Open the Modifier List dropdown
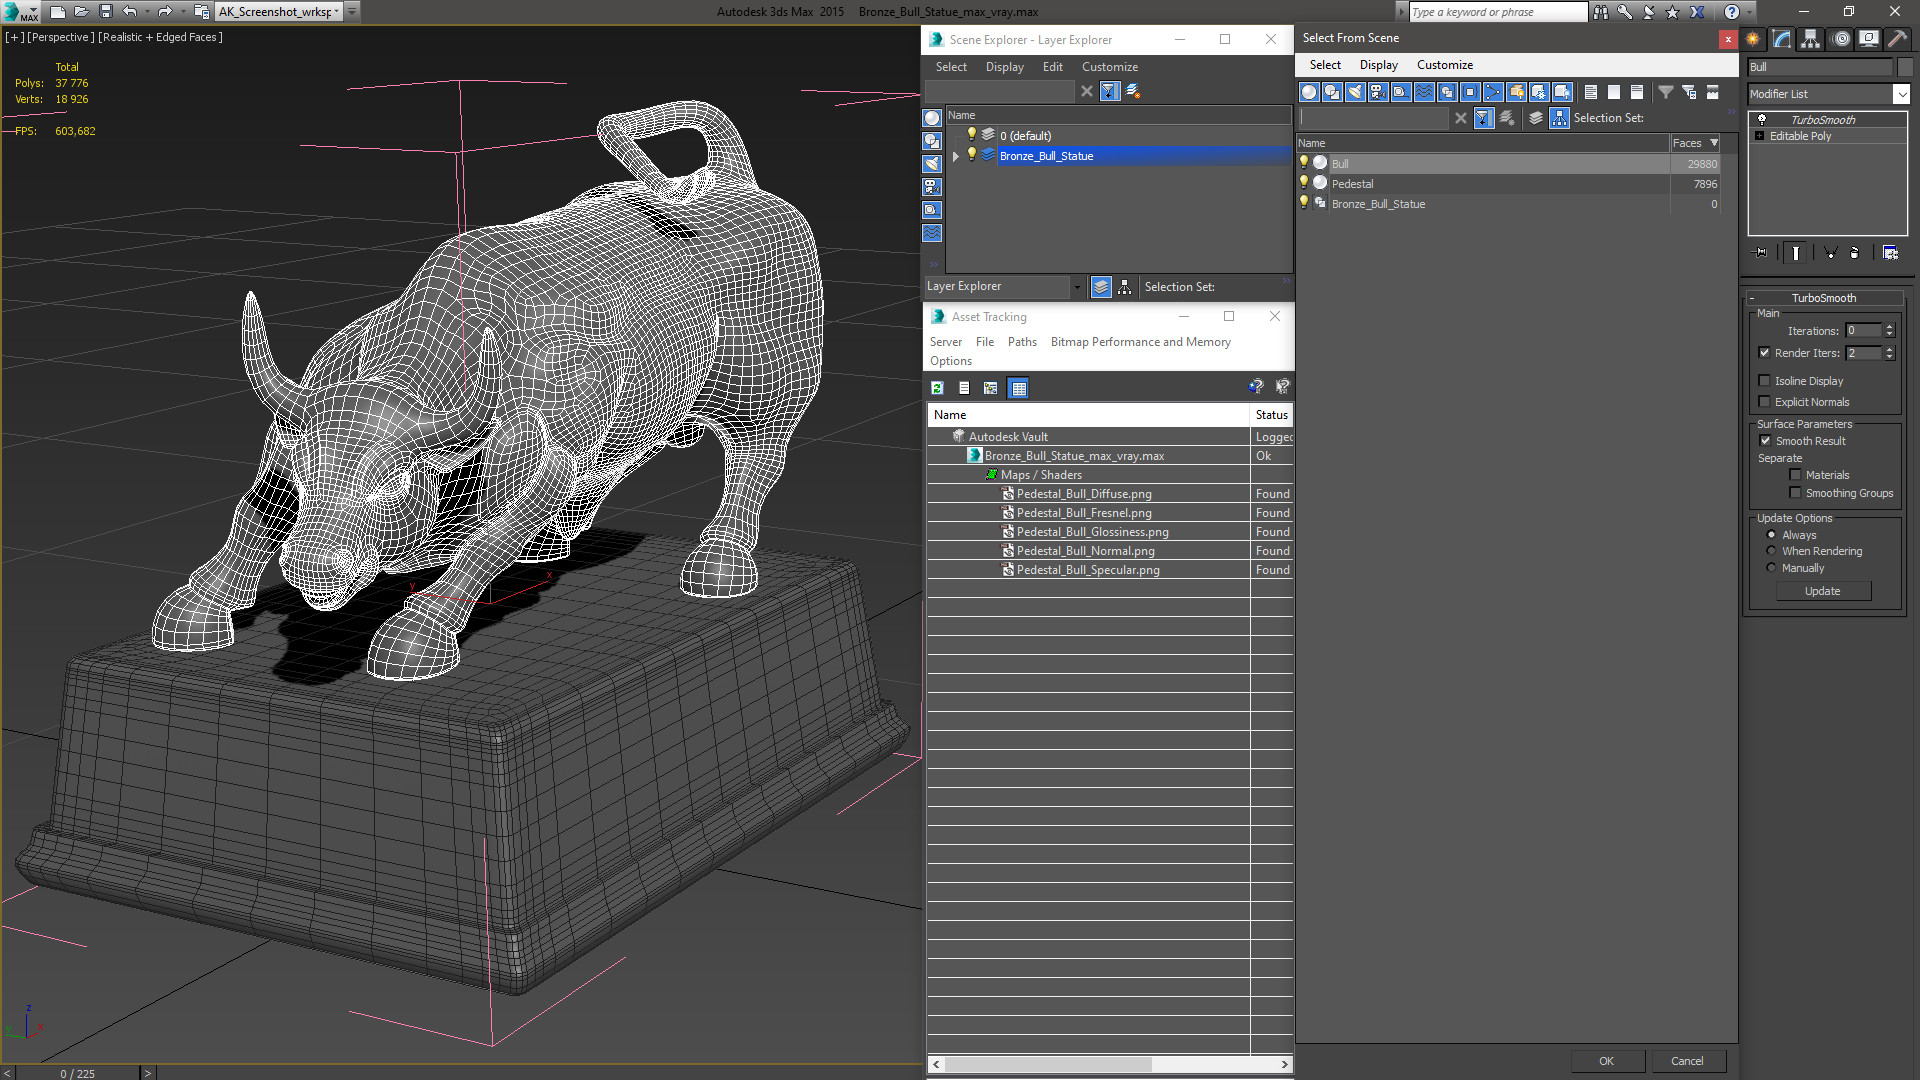This screenshot has width=1920, height=1080. pos(1901,94)
